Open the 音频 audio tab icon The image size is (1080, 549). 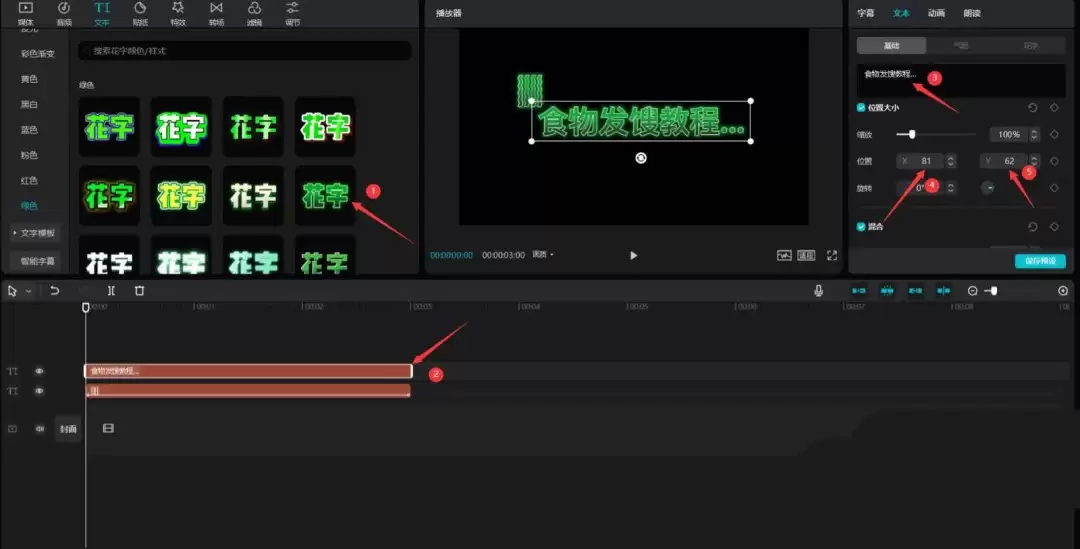pos(63,13)
